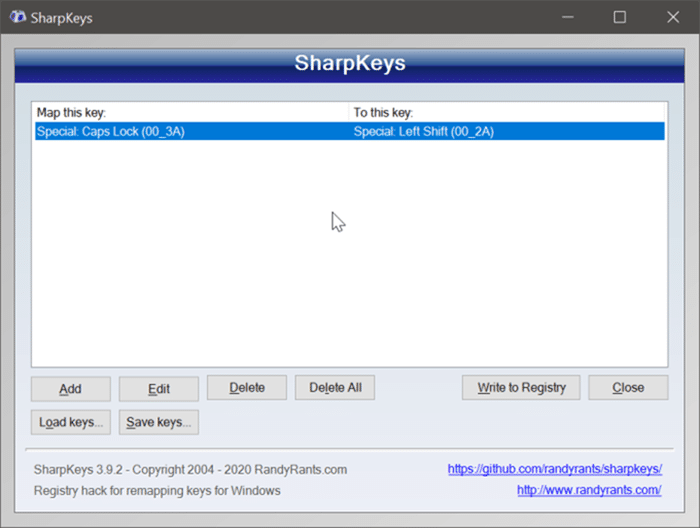Image resolution: width=700 pixels, height=528 pixels.
Task: Open the Load keys dialog
Action: (x=71, y=422)
